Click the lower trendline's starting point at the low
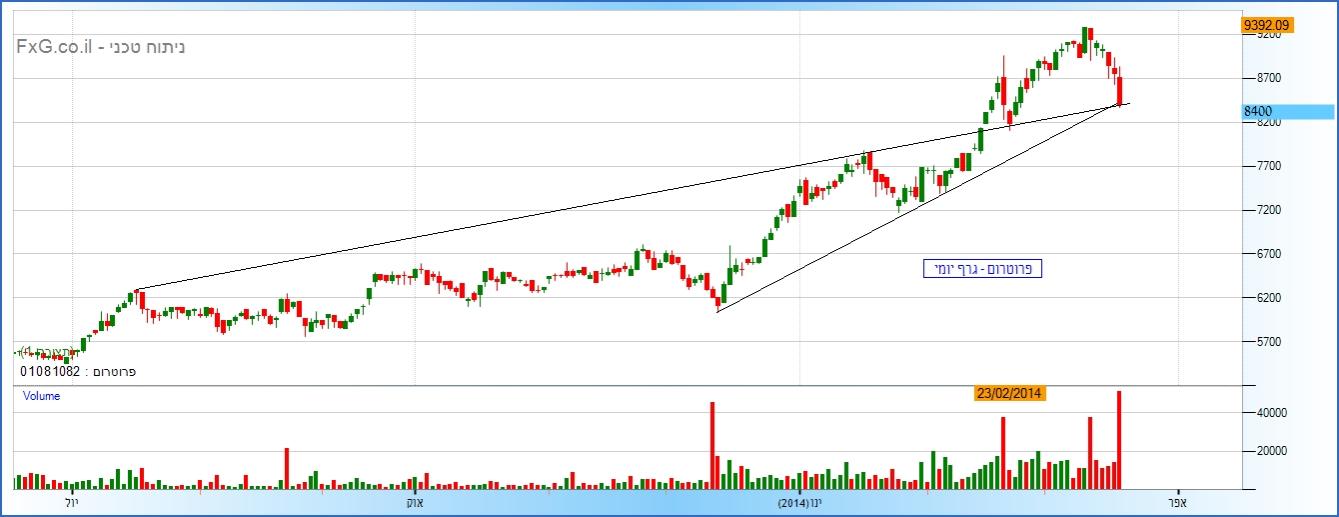 [x=717, y=312]
